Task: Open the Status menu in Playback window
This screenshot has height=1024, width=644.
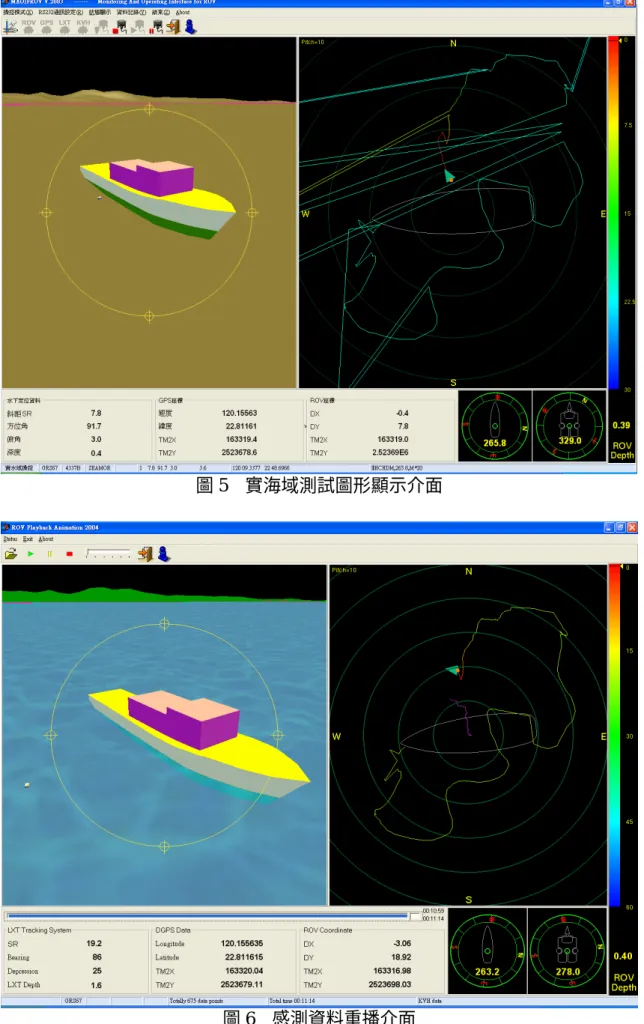Action: pyautogui.click(x=10, y=539)
